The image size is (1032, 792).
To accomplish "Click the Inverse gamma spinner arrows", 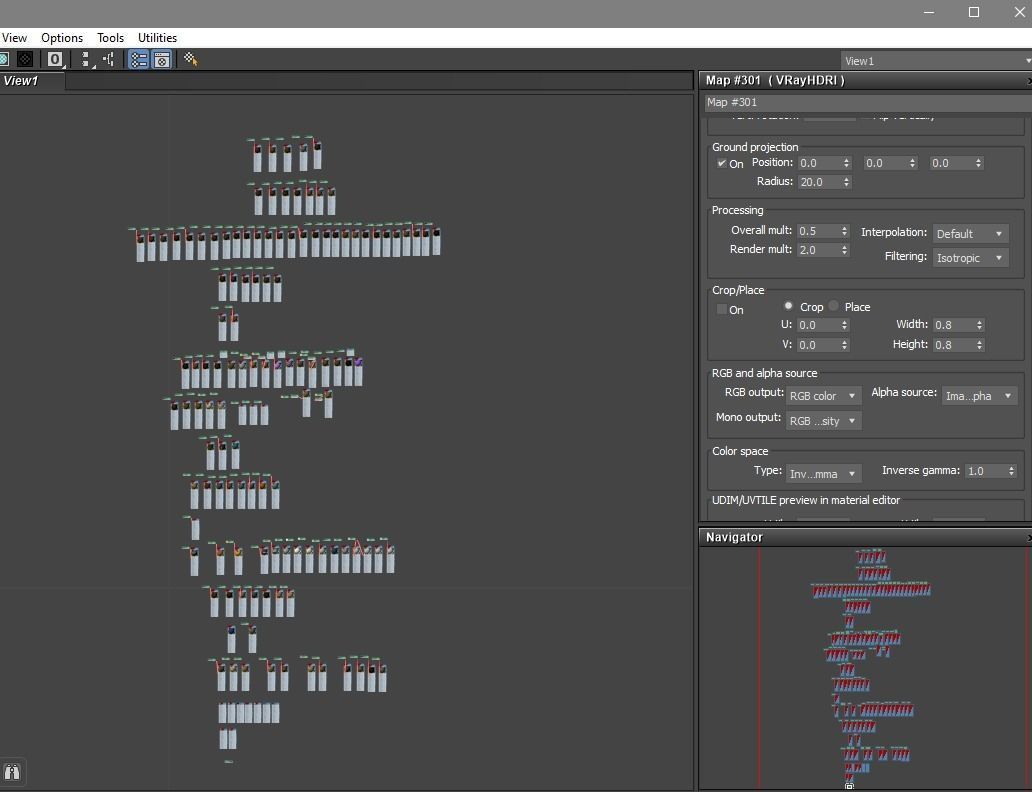I will (1011, 471).
